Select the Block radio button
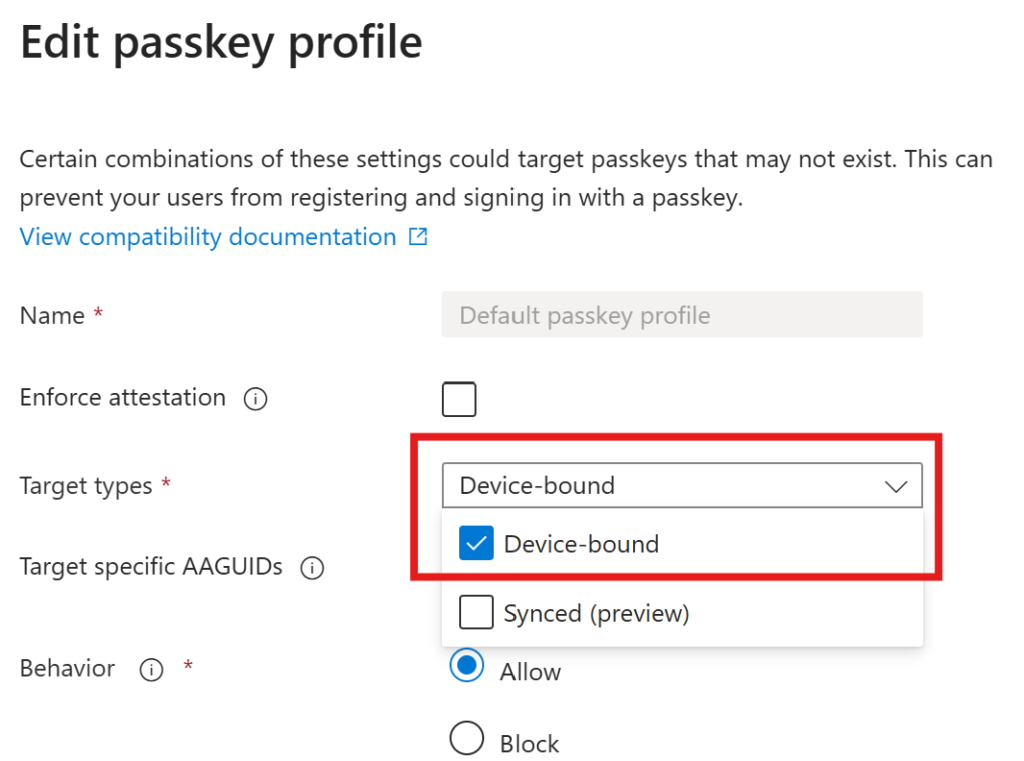The width and height of the screenshot is (1024, 761). pyautogui.click(x=467, y=740)
